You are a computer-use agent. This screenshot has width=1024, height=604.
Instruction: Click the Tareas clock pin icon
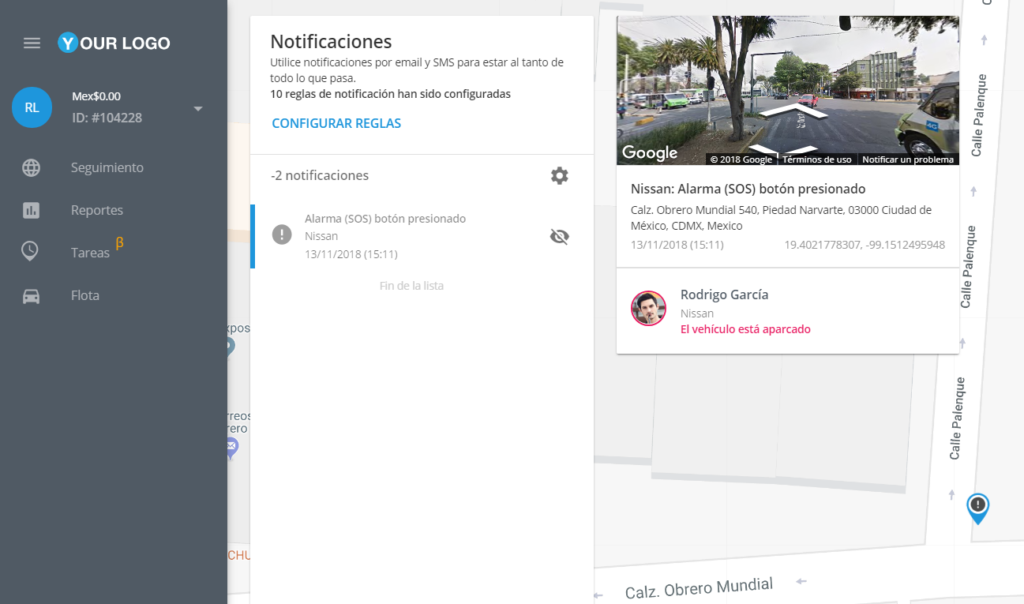[x=30, y=251]
